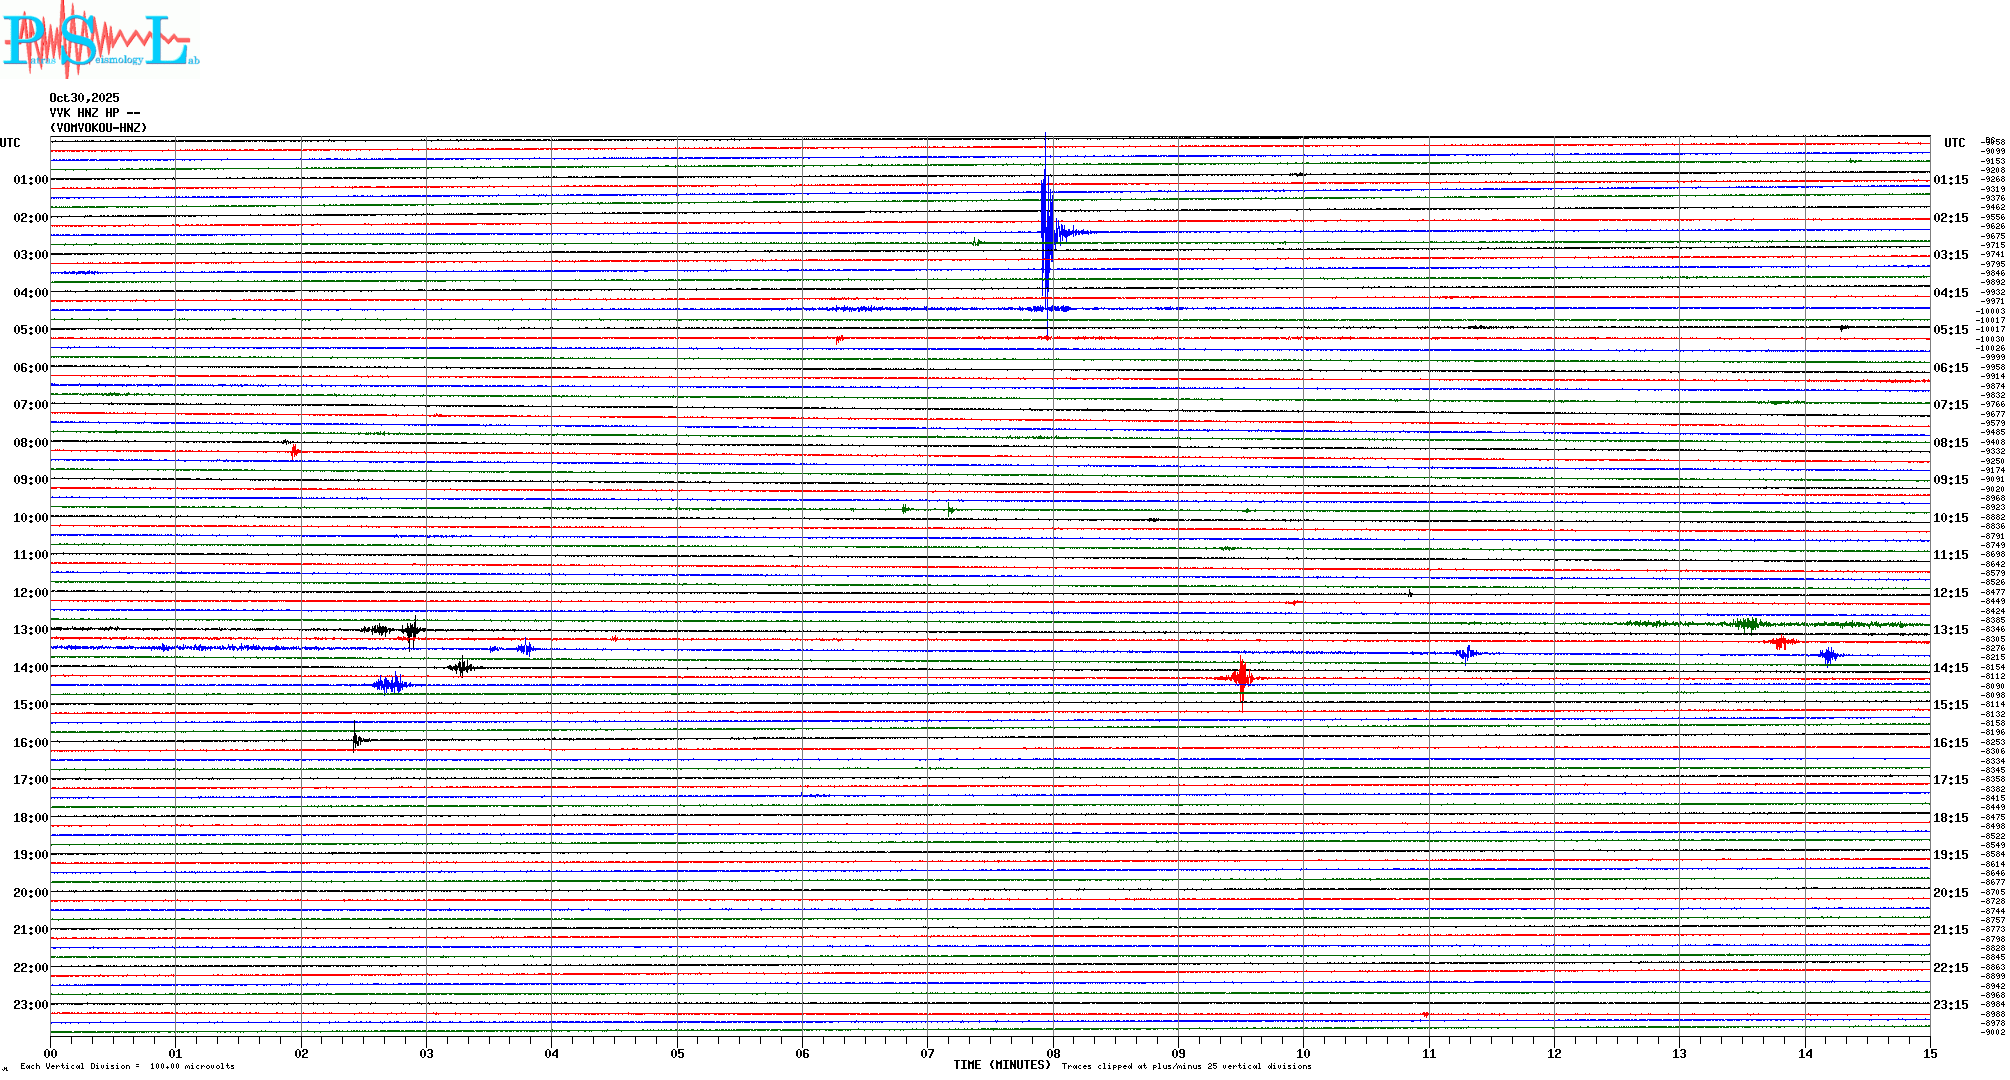Click the UTC label at top left

pos(10,143)
